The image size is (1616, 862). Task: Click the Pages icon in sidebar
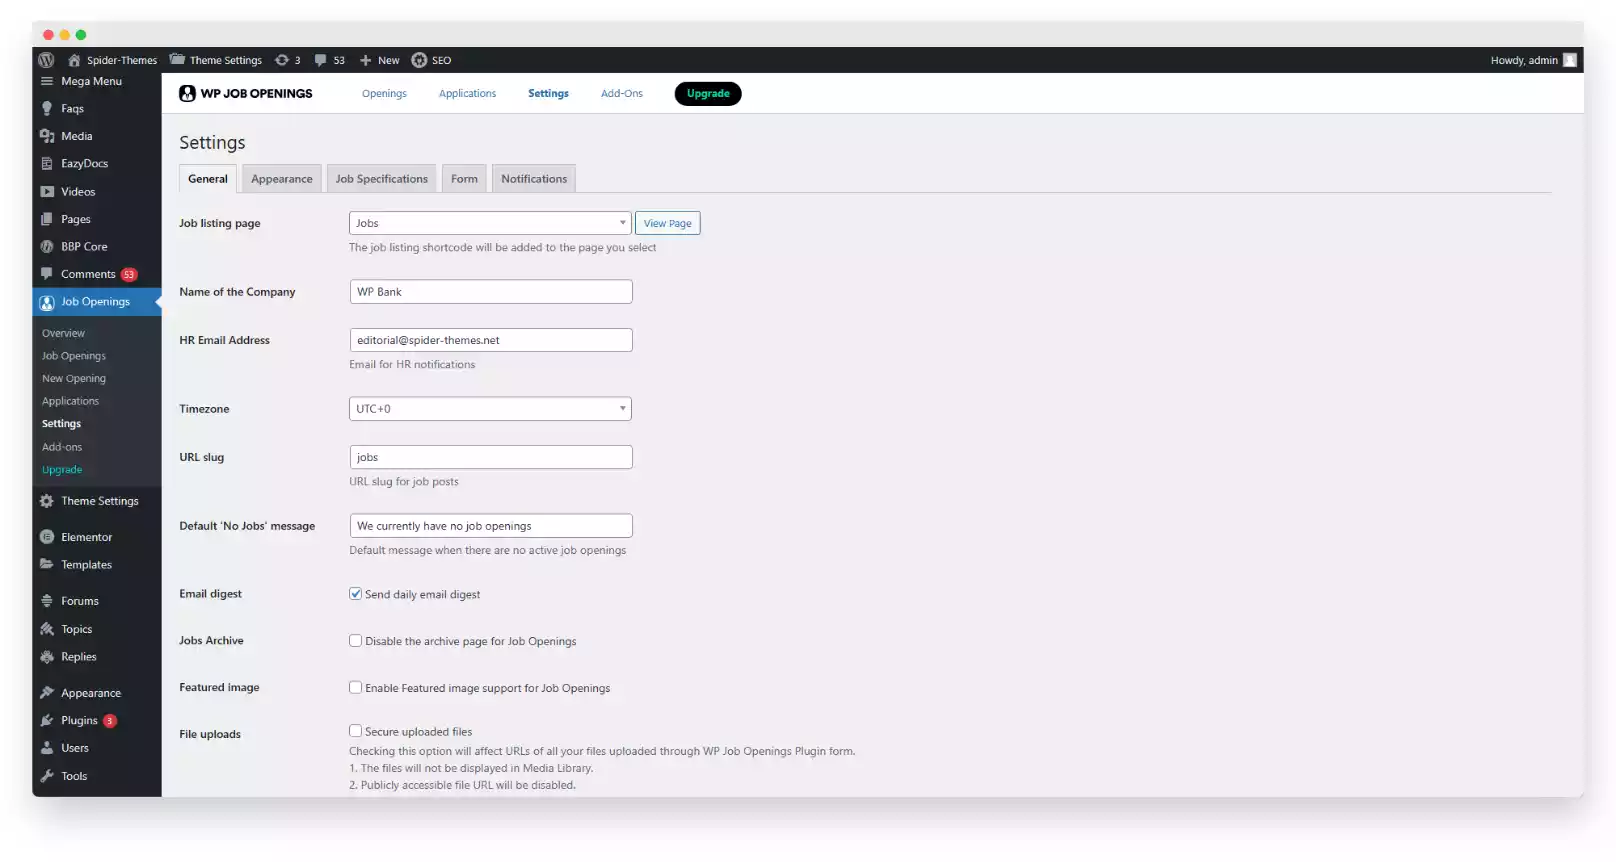(47, 219)
